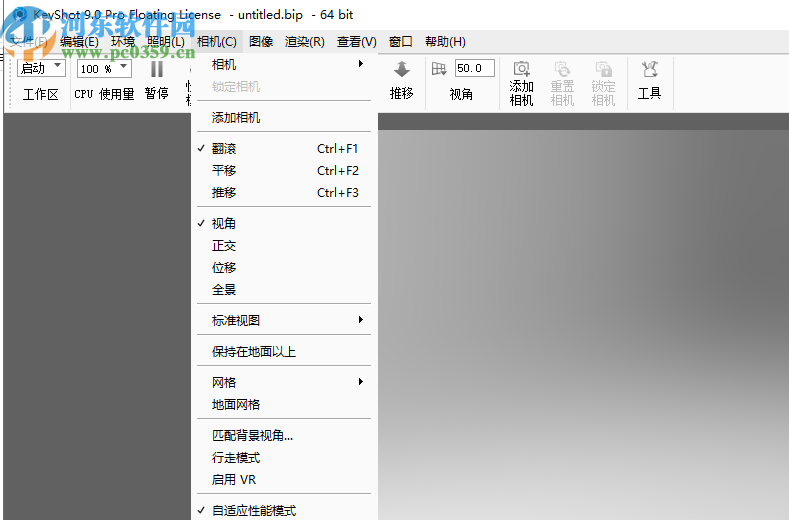The width and height of the screenshot is (789, 520).
Task: Select the 全景 panorama option
Action: click(x=284, y=289)
